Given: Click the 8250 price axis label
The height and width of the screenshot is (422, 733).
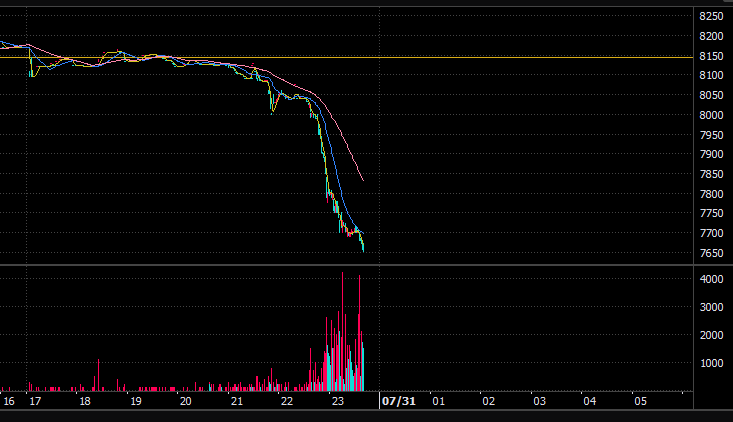Looking at the screenshot, I should (x=711, y=16).
